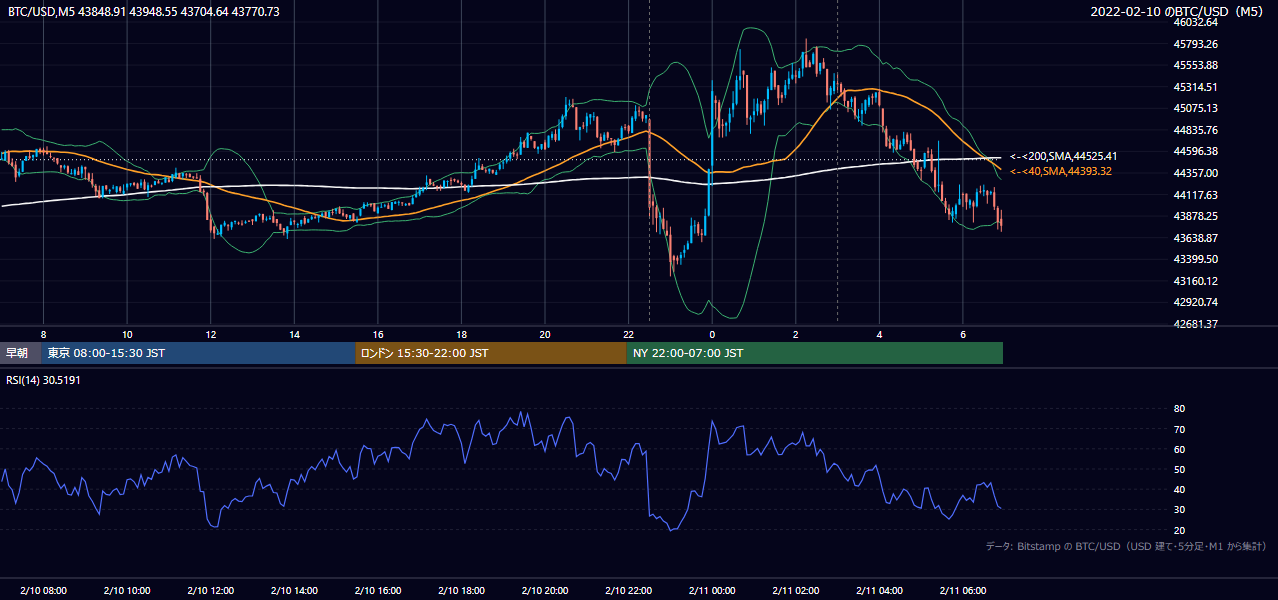This screenshot has width=1278, height=600.
Task: Click the 東京 08:00-15:30 JST session bar
Action: click(198, 353)
